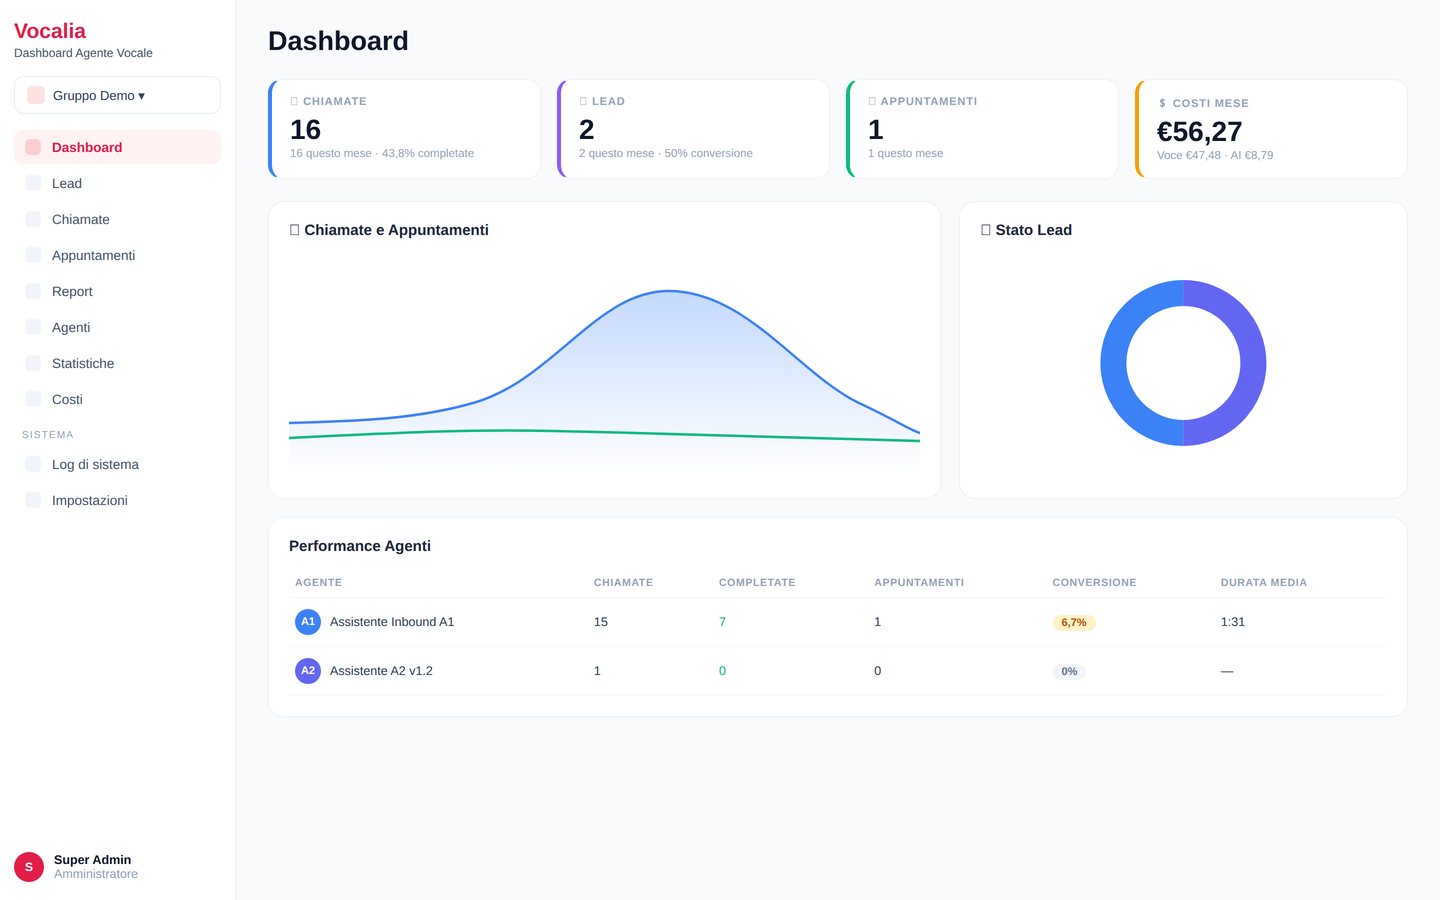The image size is (1440, 900).
Task: Select Dashboard in the sidebar
Action: (117, 147)
